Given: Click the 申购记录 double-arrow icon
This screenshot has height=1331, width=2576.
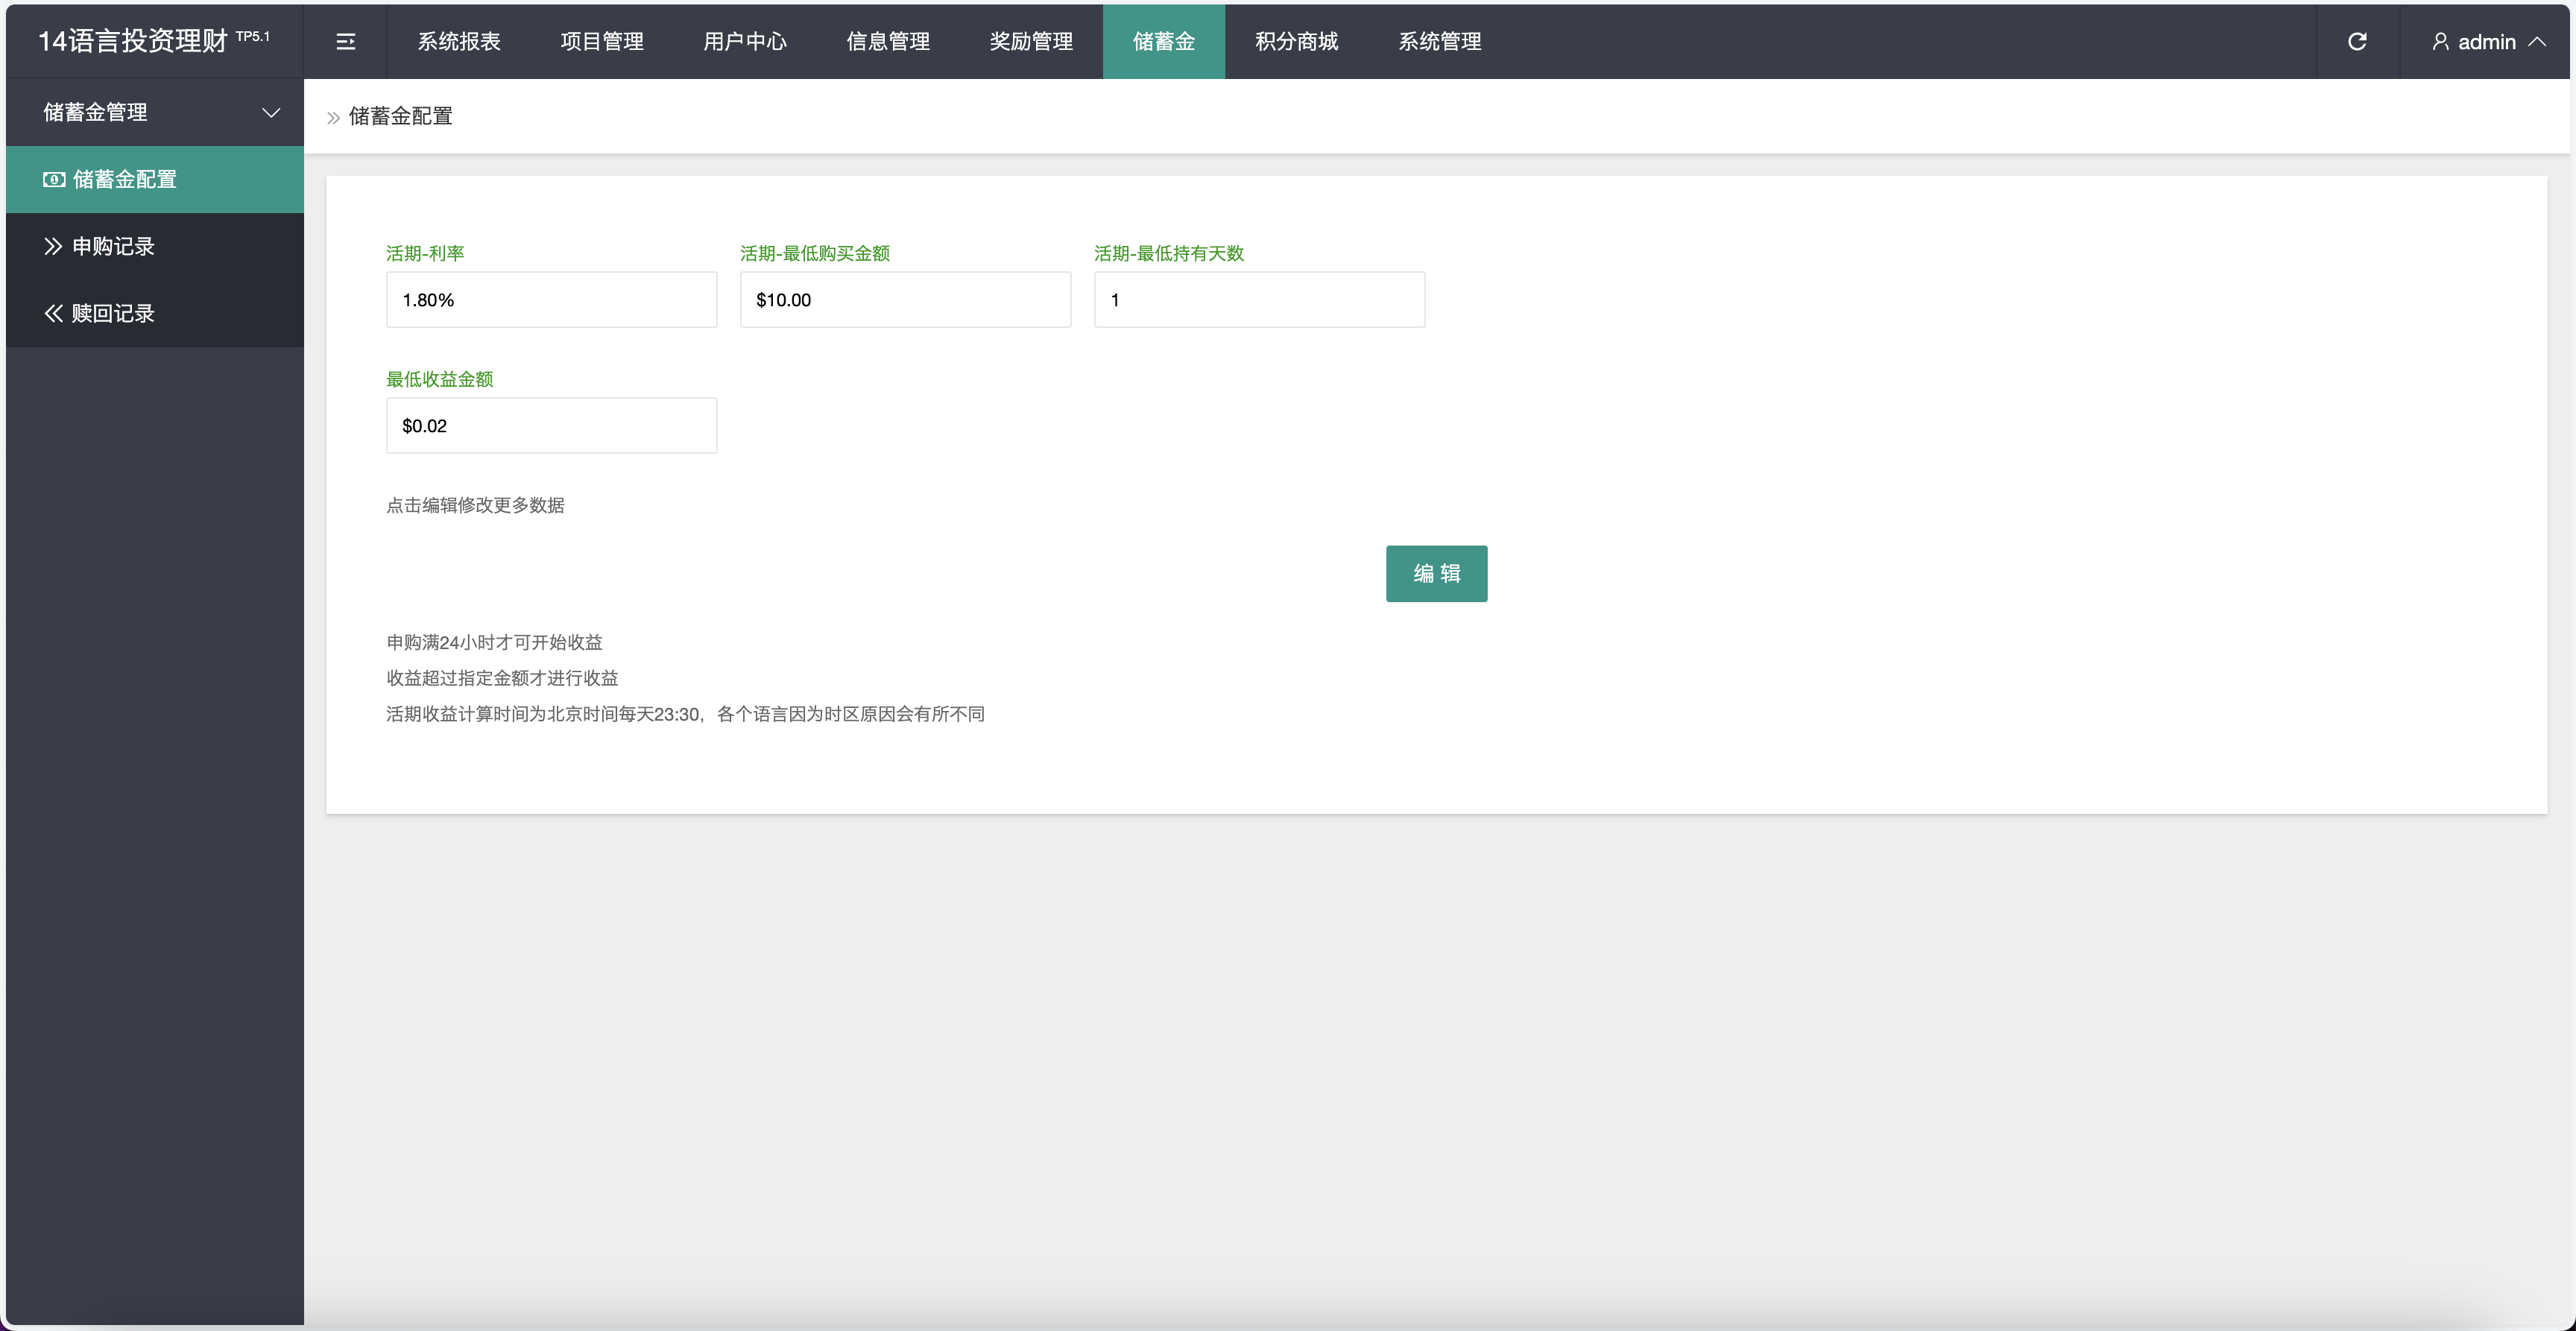Looking at the screenshot, I should 52,246.
